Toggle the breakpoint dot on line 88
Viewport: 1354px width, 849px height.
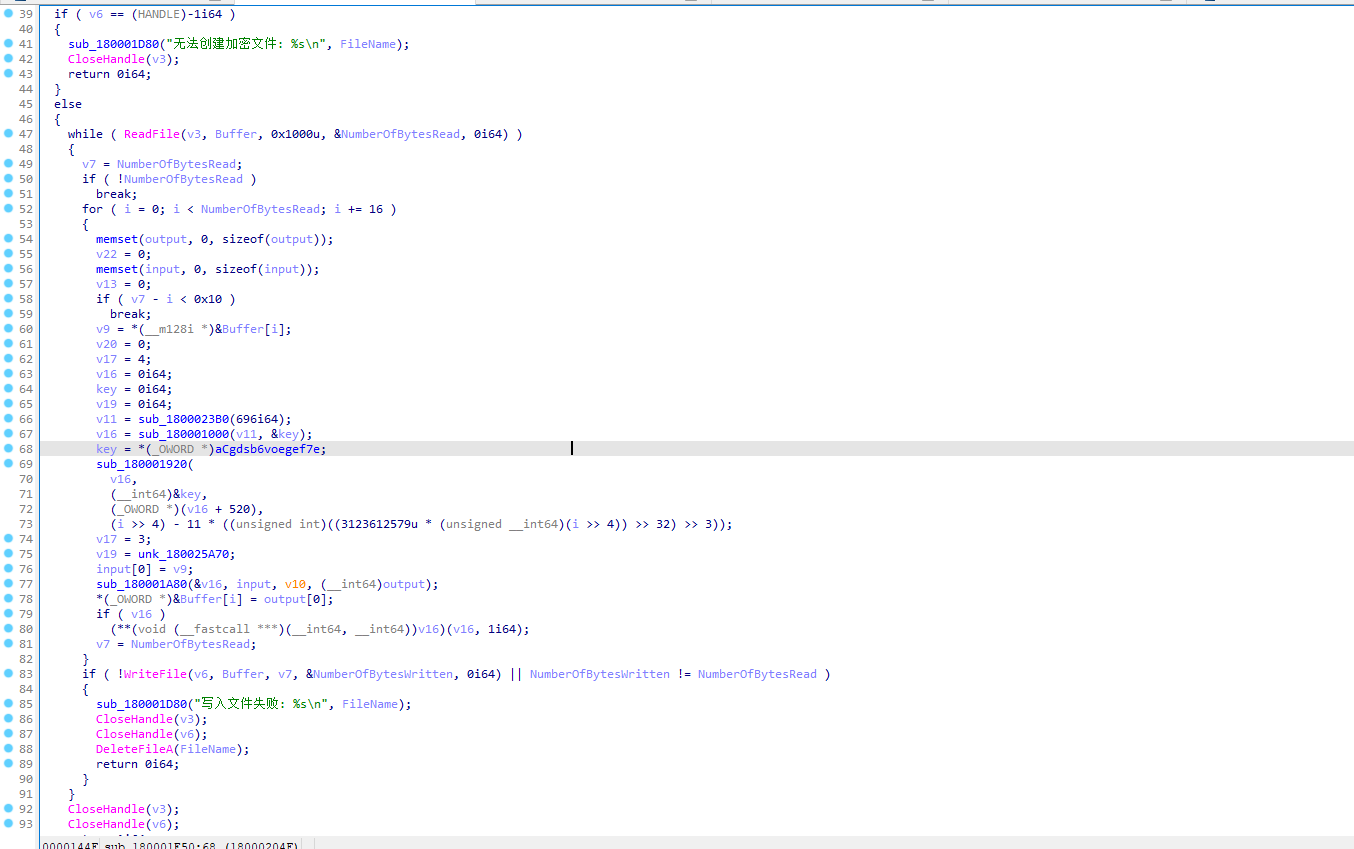click(8, 748)
